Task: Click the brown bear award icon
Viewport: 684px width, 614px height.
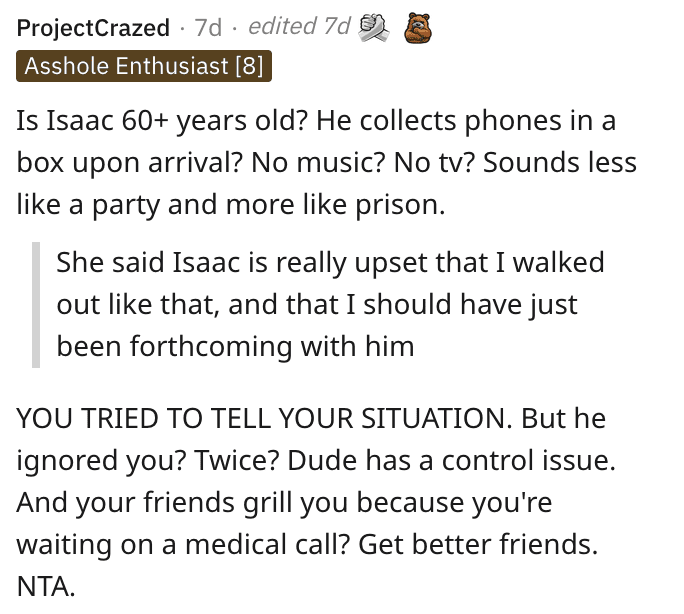Action: (418, 28)
